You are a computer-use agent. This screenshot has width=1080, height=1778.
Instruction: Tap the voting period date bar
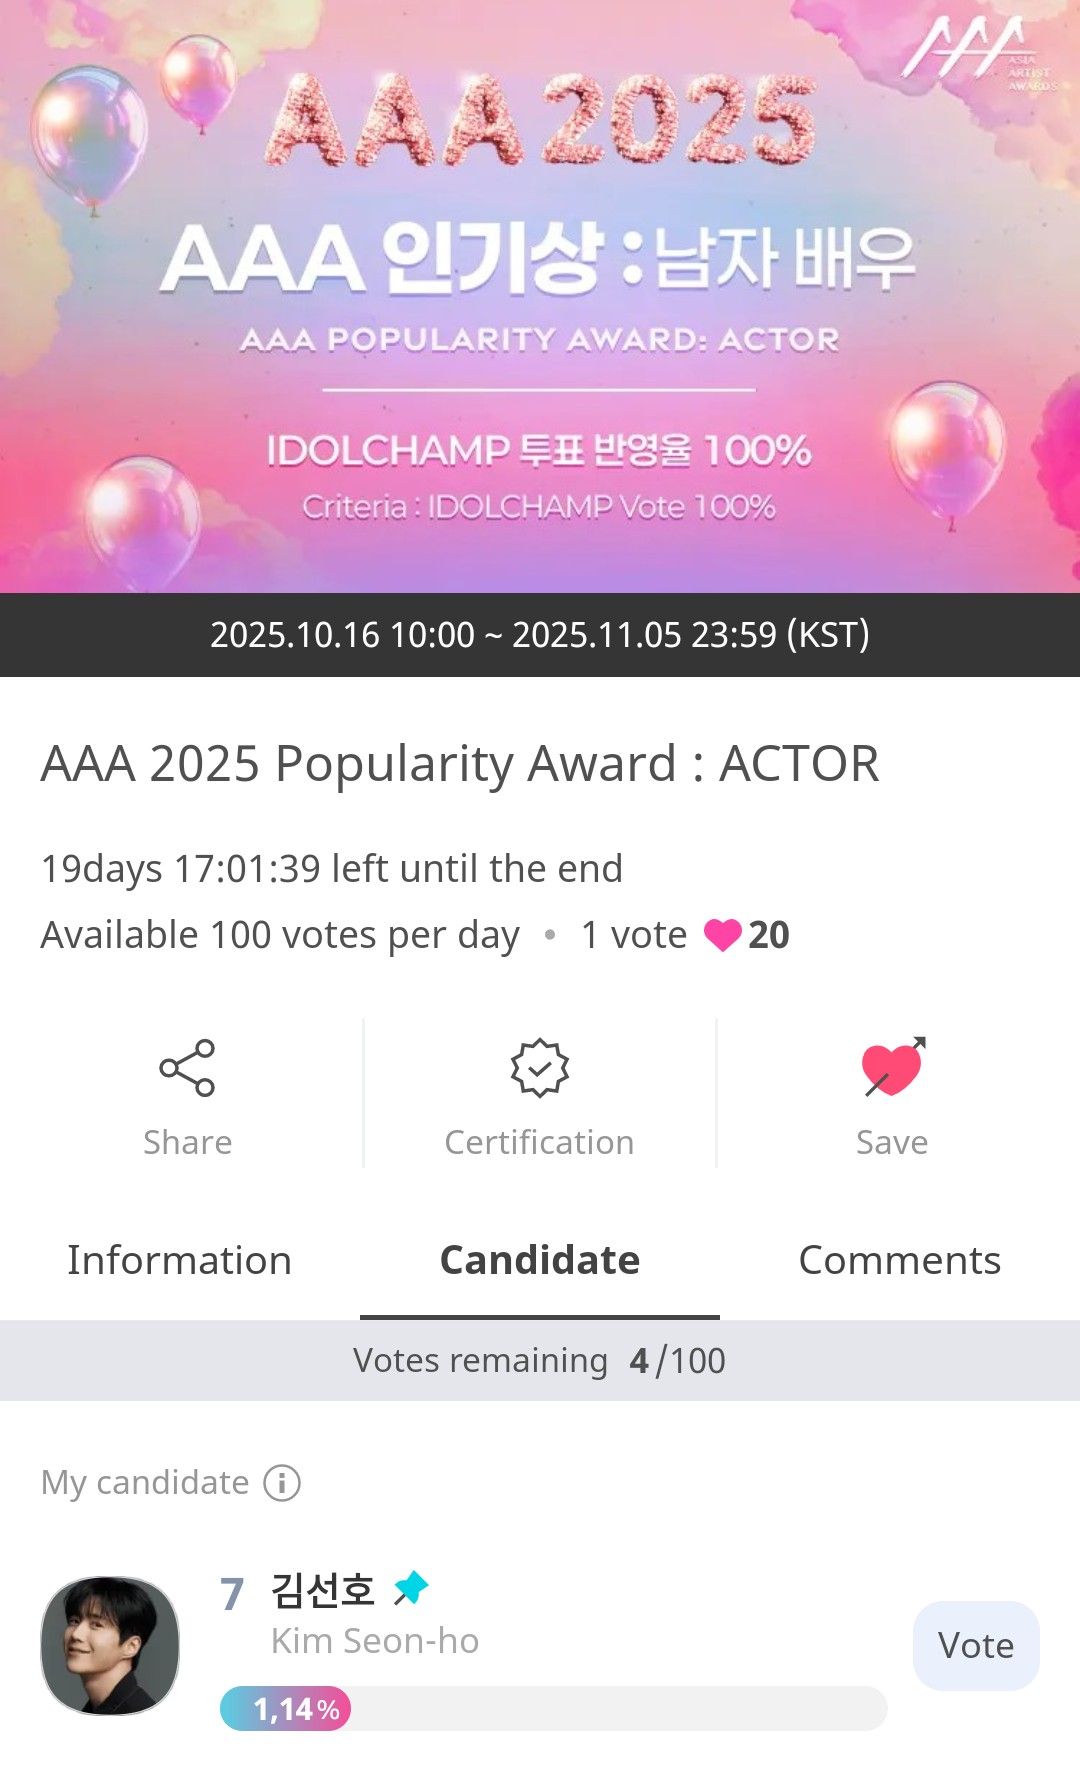coord(540,635)
